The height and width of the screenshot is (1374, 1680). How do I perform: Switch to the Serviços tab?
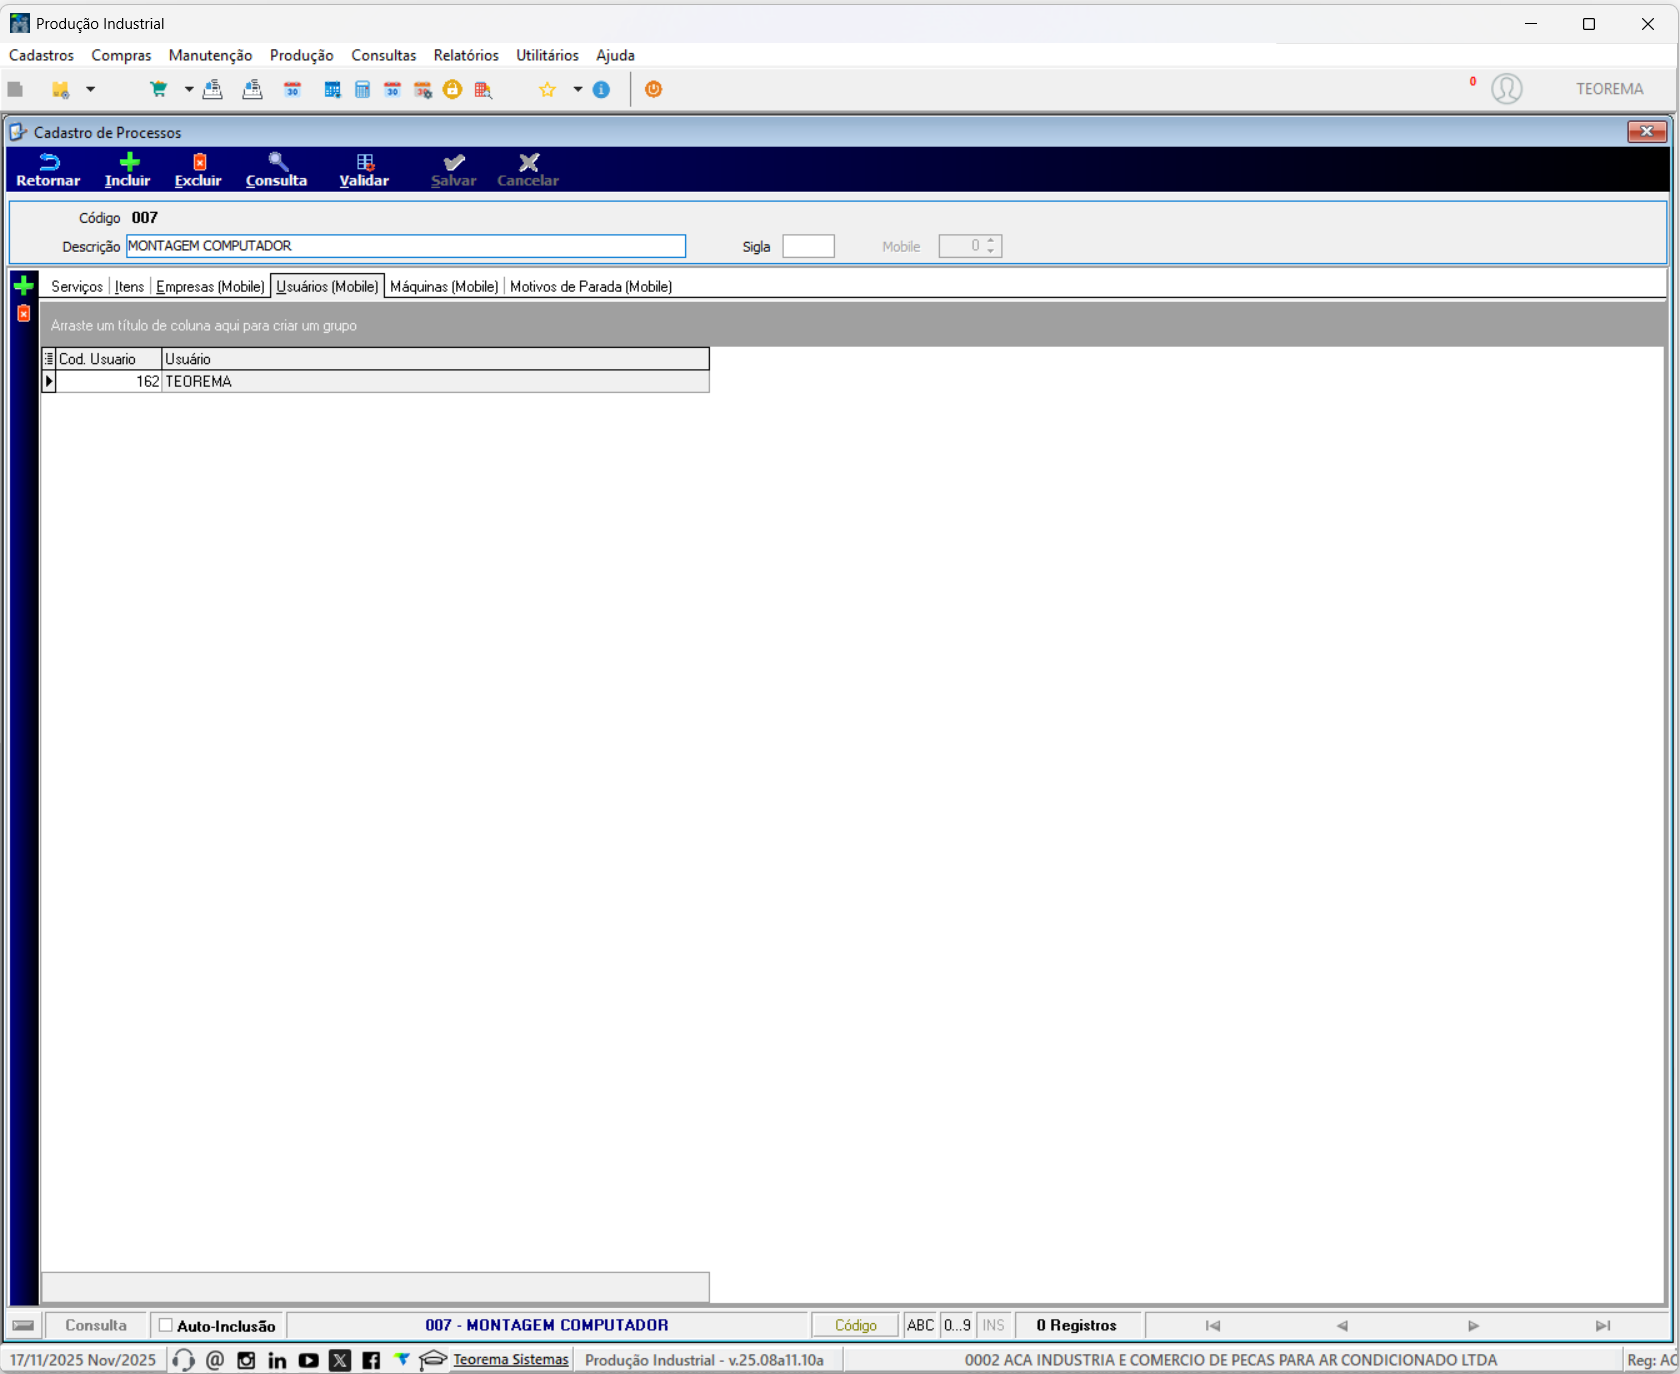pyautogui.click(x=77, y=286)
